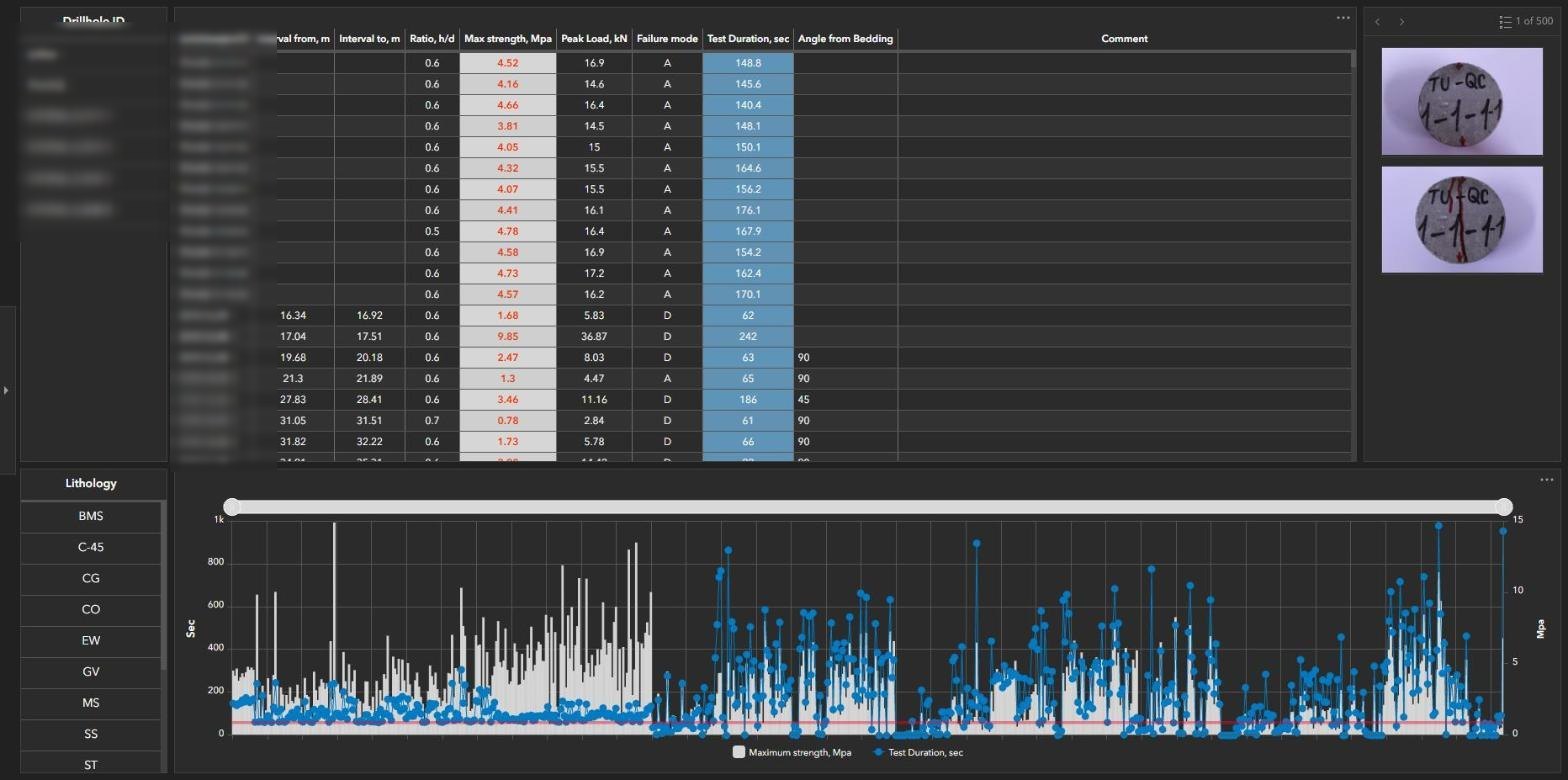The image size is (1568, 780).
Task: Select the peak load cell 36.87
Action: 594,337
